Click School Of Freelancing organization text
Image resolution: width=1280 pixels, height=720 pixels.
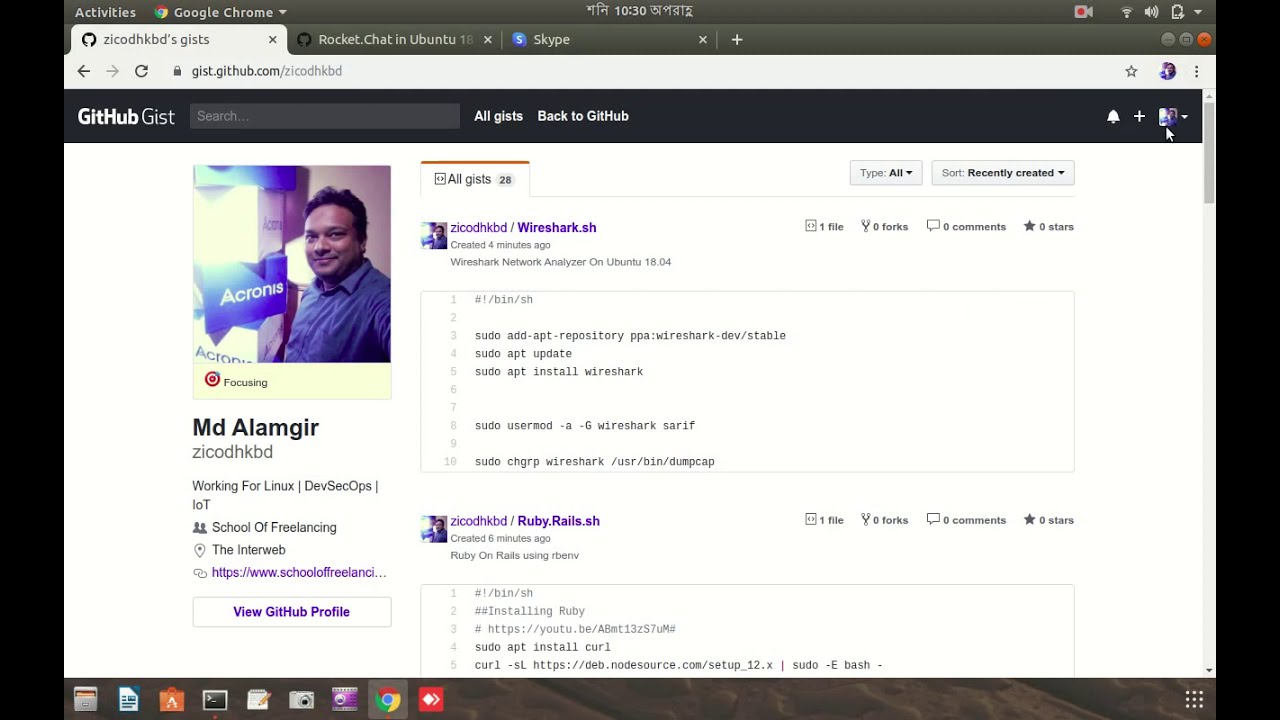[274, 528]
